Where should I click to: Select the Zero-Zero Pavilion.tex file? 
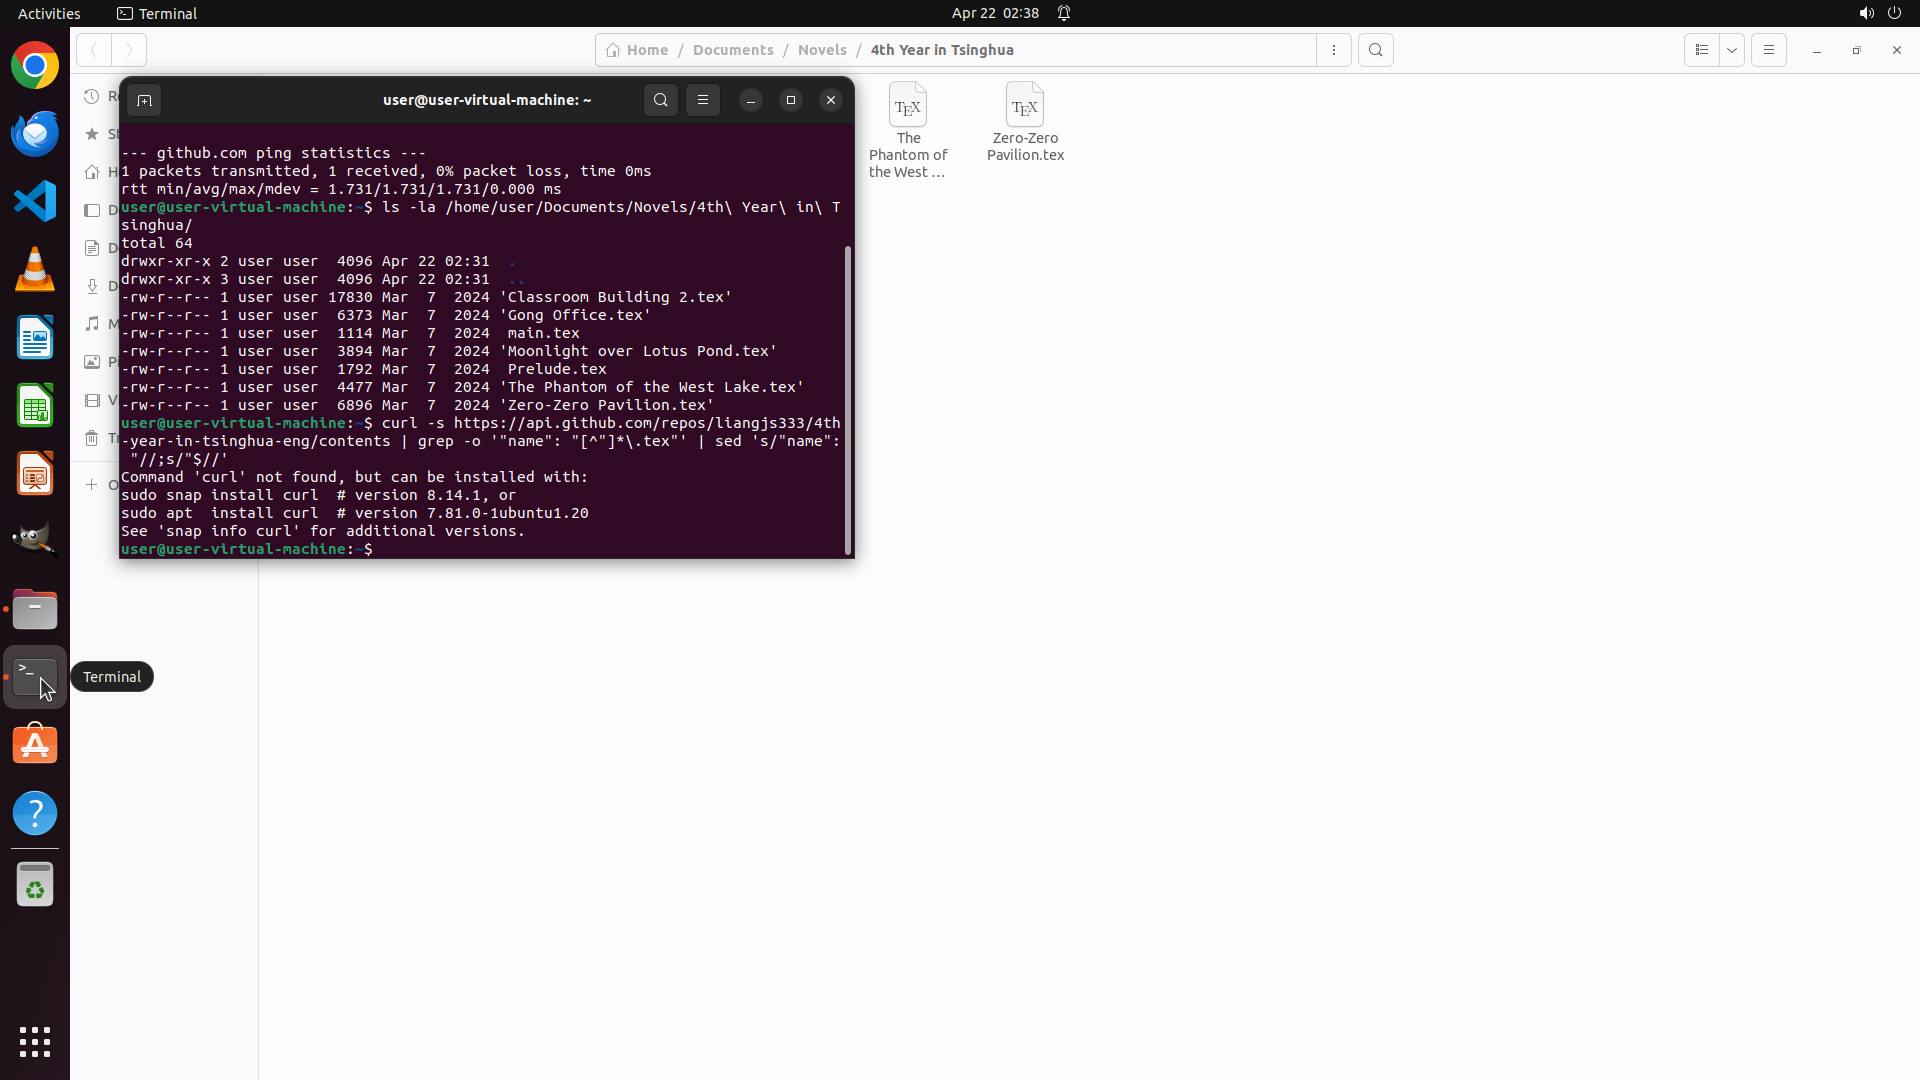tap(1025, 122)
